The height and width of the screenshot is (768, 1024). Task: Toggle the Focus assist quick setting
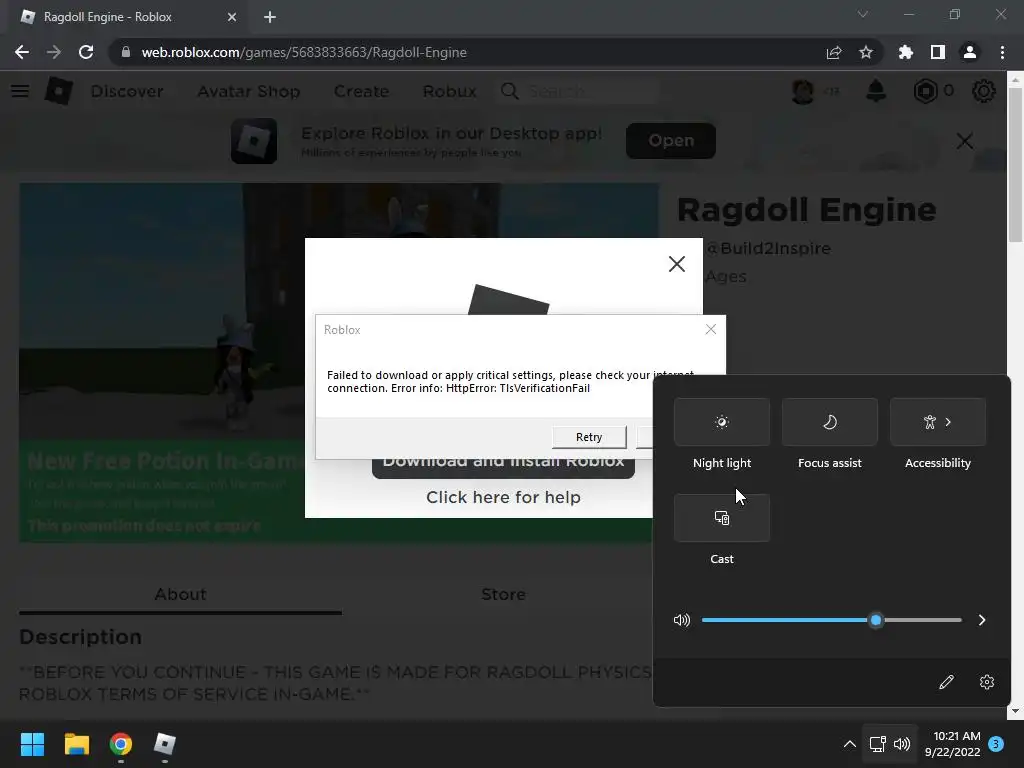(829, 422)
